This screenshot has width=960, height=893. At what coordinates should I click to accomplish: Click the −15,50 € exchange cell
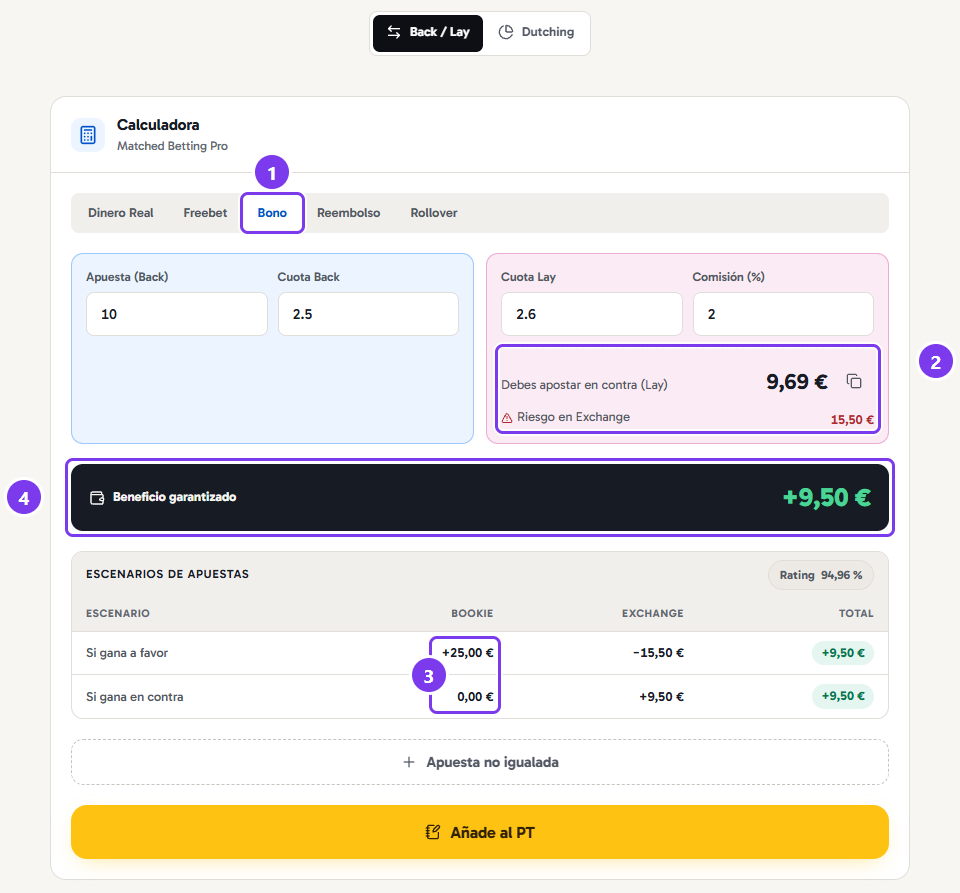pyautogui.click(x=658, y=653)
